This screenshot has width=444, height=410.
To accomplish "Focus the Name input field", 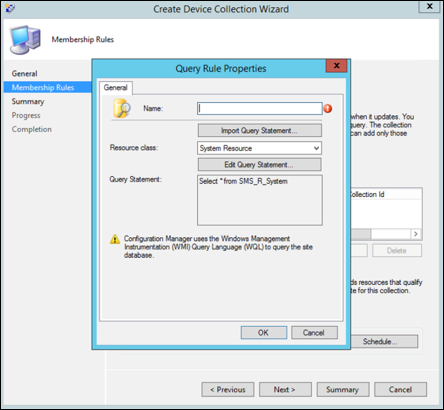I will [x=260, y=109].
